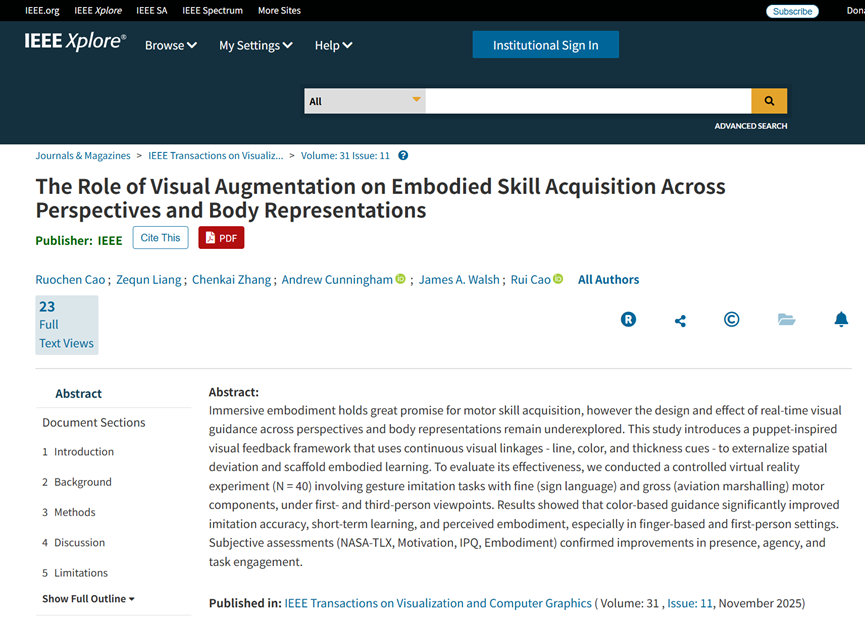The image size is (865, 621).
Task: Open the save to folder icon
Action: coord(786,320)
